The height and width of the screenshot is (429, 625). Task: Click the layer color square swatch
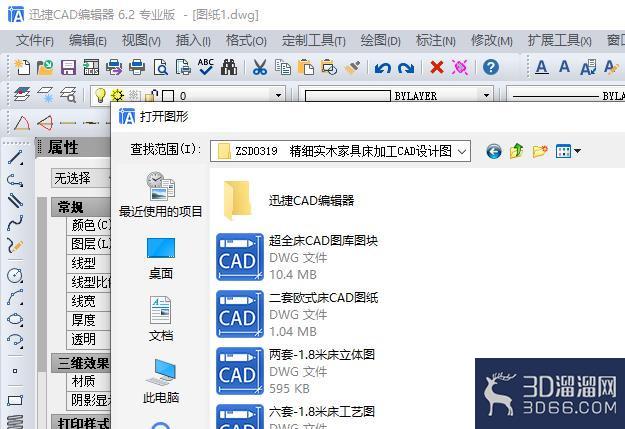pos(168,96)
